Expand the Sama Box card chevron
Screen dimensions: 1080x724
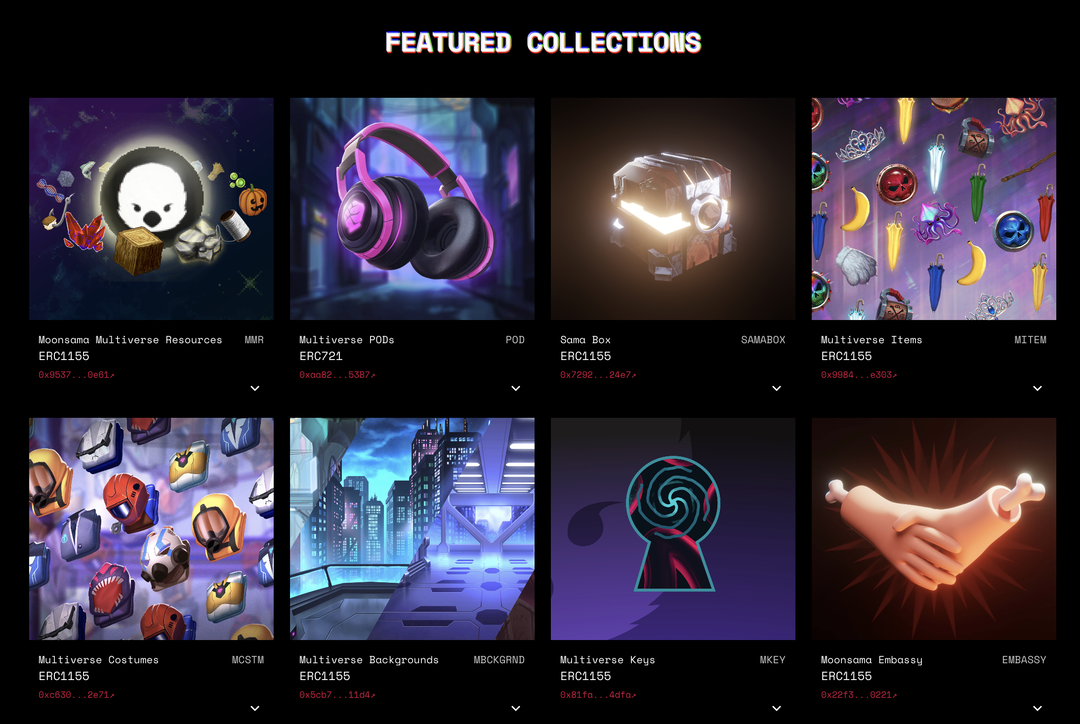click(776, 389)
